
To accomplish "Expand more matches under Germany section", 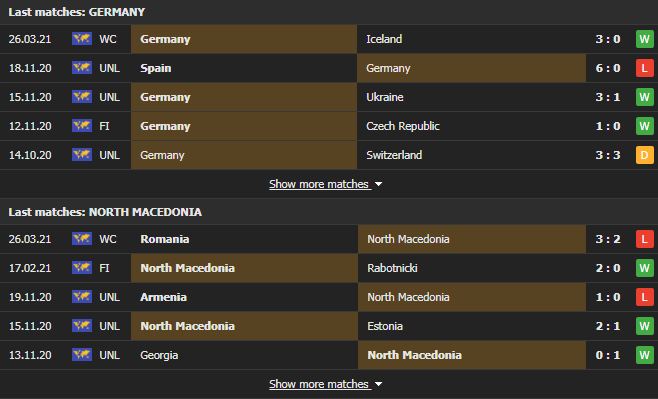I will click(319, 184).
